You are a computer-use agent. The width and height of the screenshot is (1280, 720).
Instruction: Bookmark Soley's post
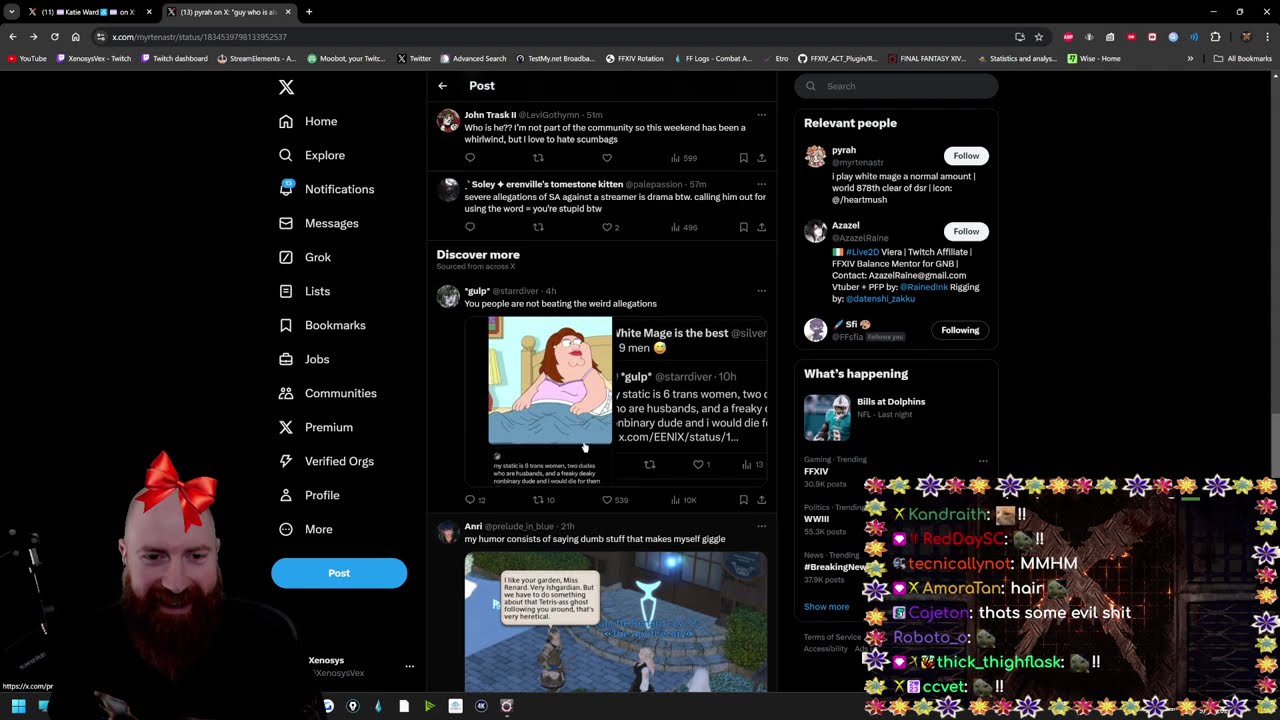point(743,227)
